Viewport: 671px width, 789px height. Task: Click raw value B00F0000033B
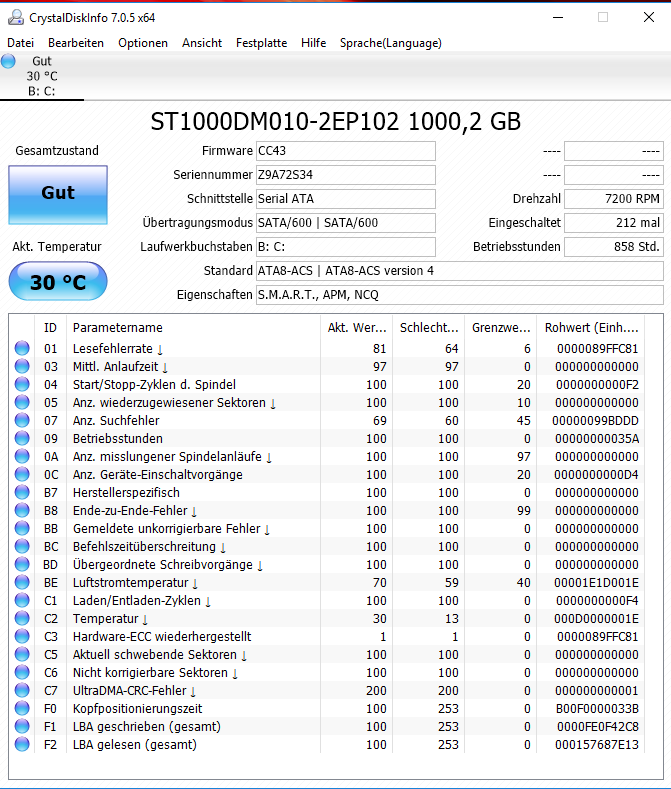[x=598, y=708]
